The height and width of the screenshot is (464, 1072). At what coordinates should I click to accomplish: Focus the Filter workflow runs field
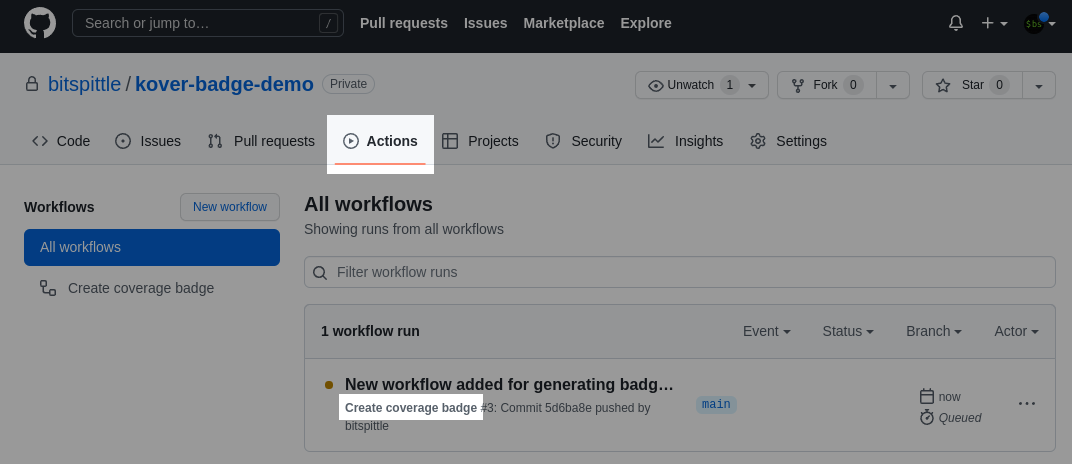680,272
